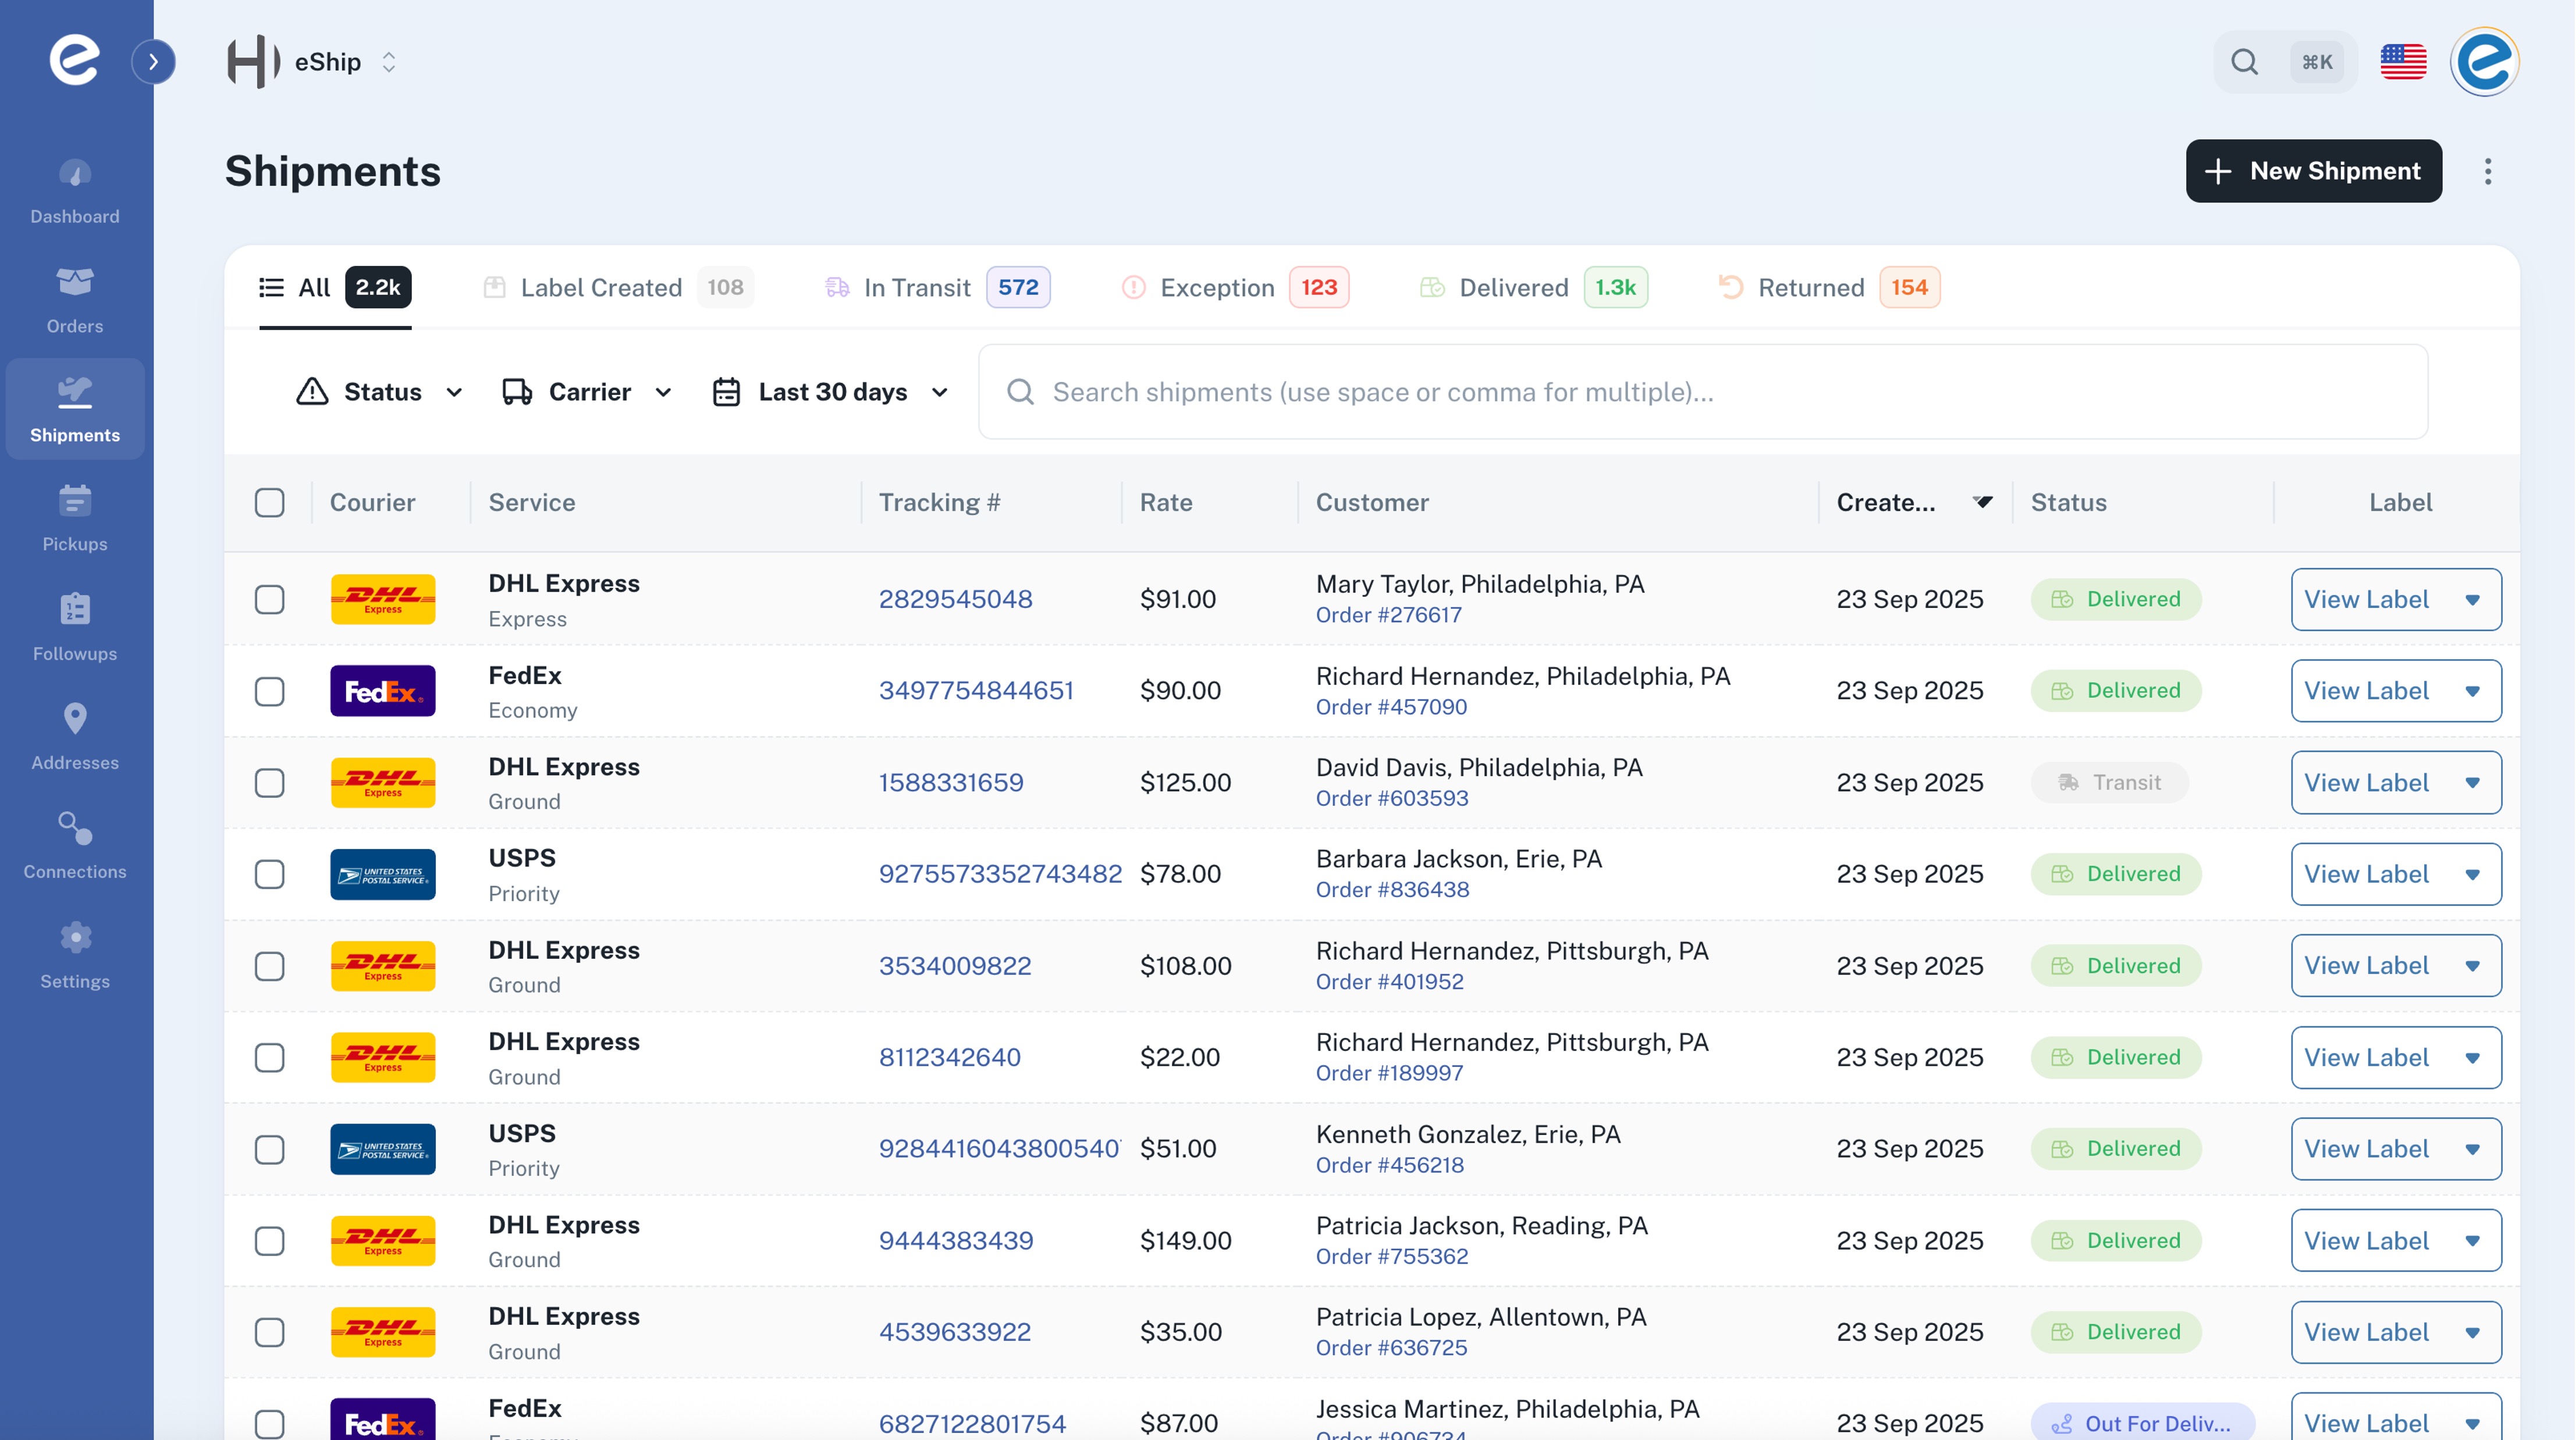Select the Orders icon in sidebar
The image size is (2576, 1440).
74,300
